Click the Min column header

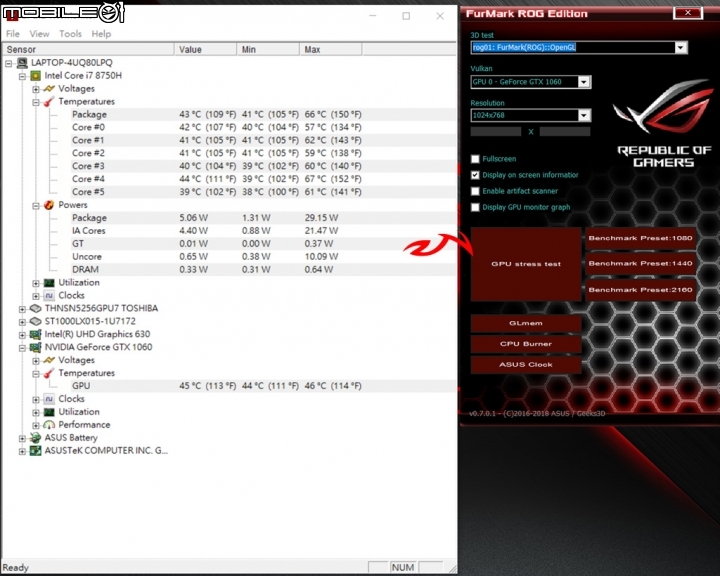[x=268, y=49]
